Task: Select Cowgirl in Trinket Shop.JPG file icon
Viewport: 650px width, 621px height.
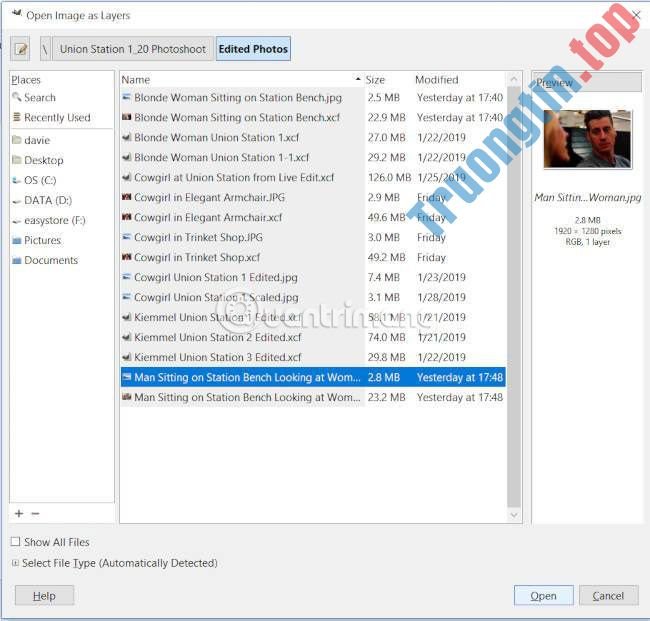Action: (x=126, y=237)
